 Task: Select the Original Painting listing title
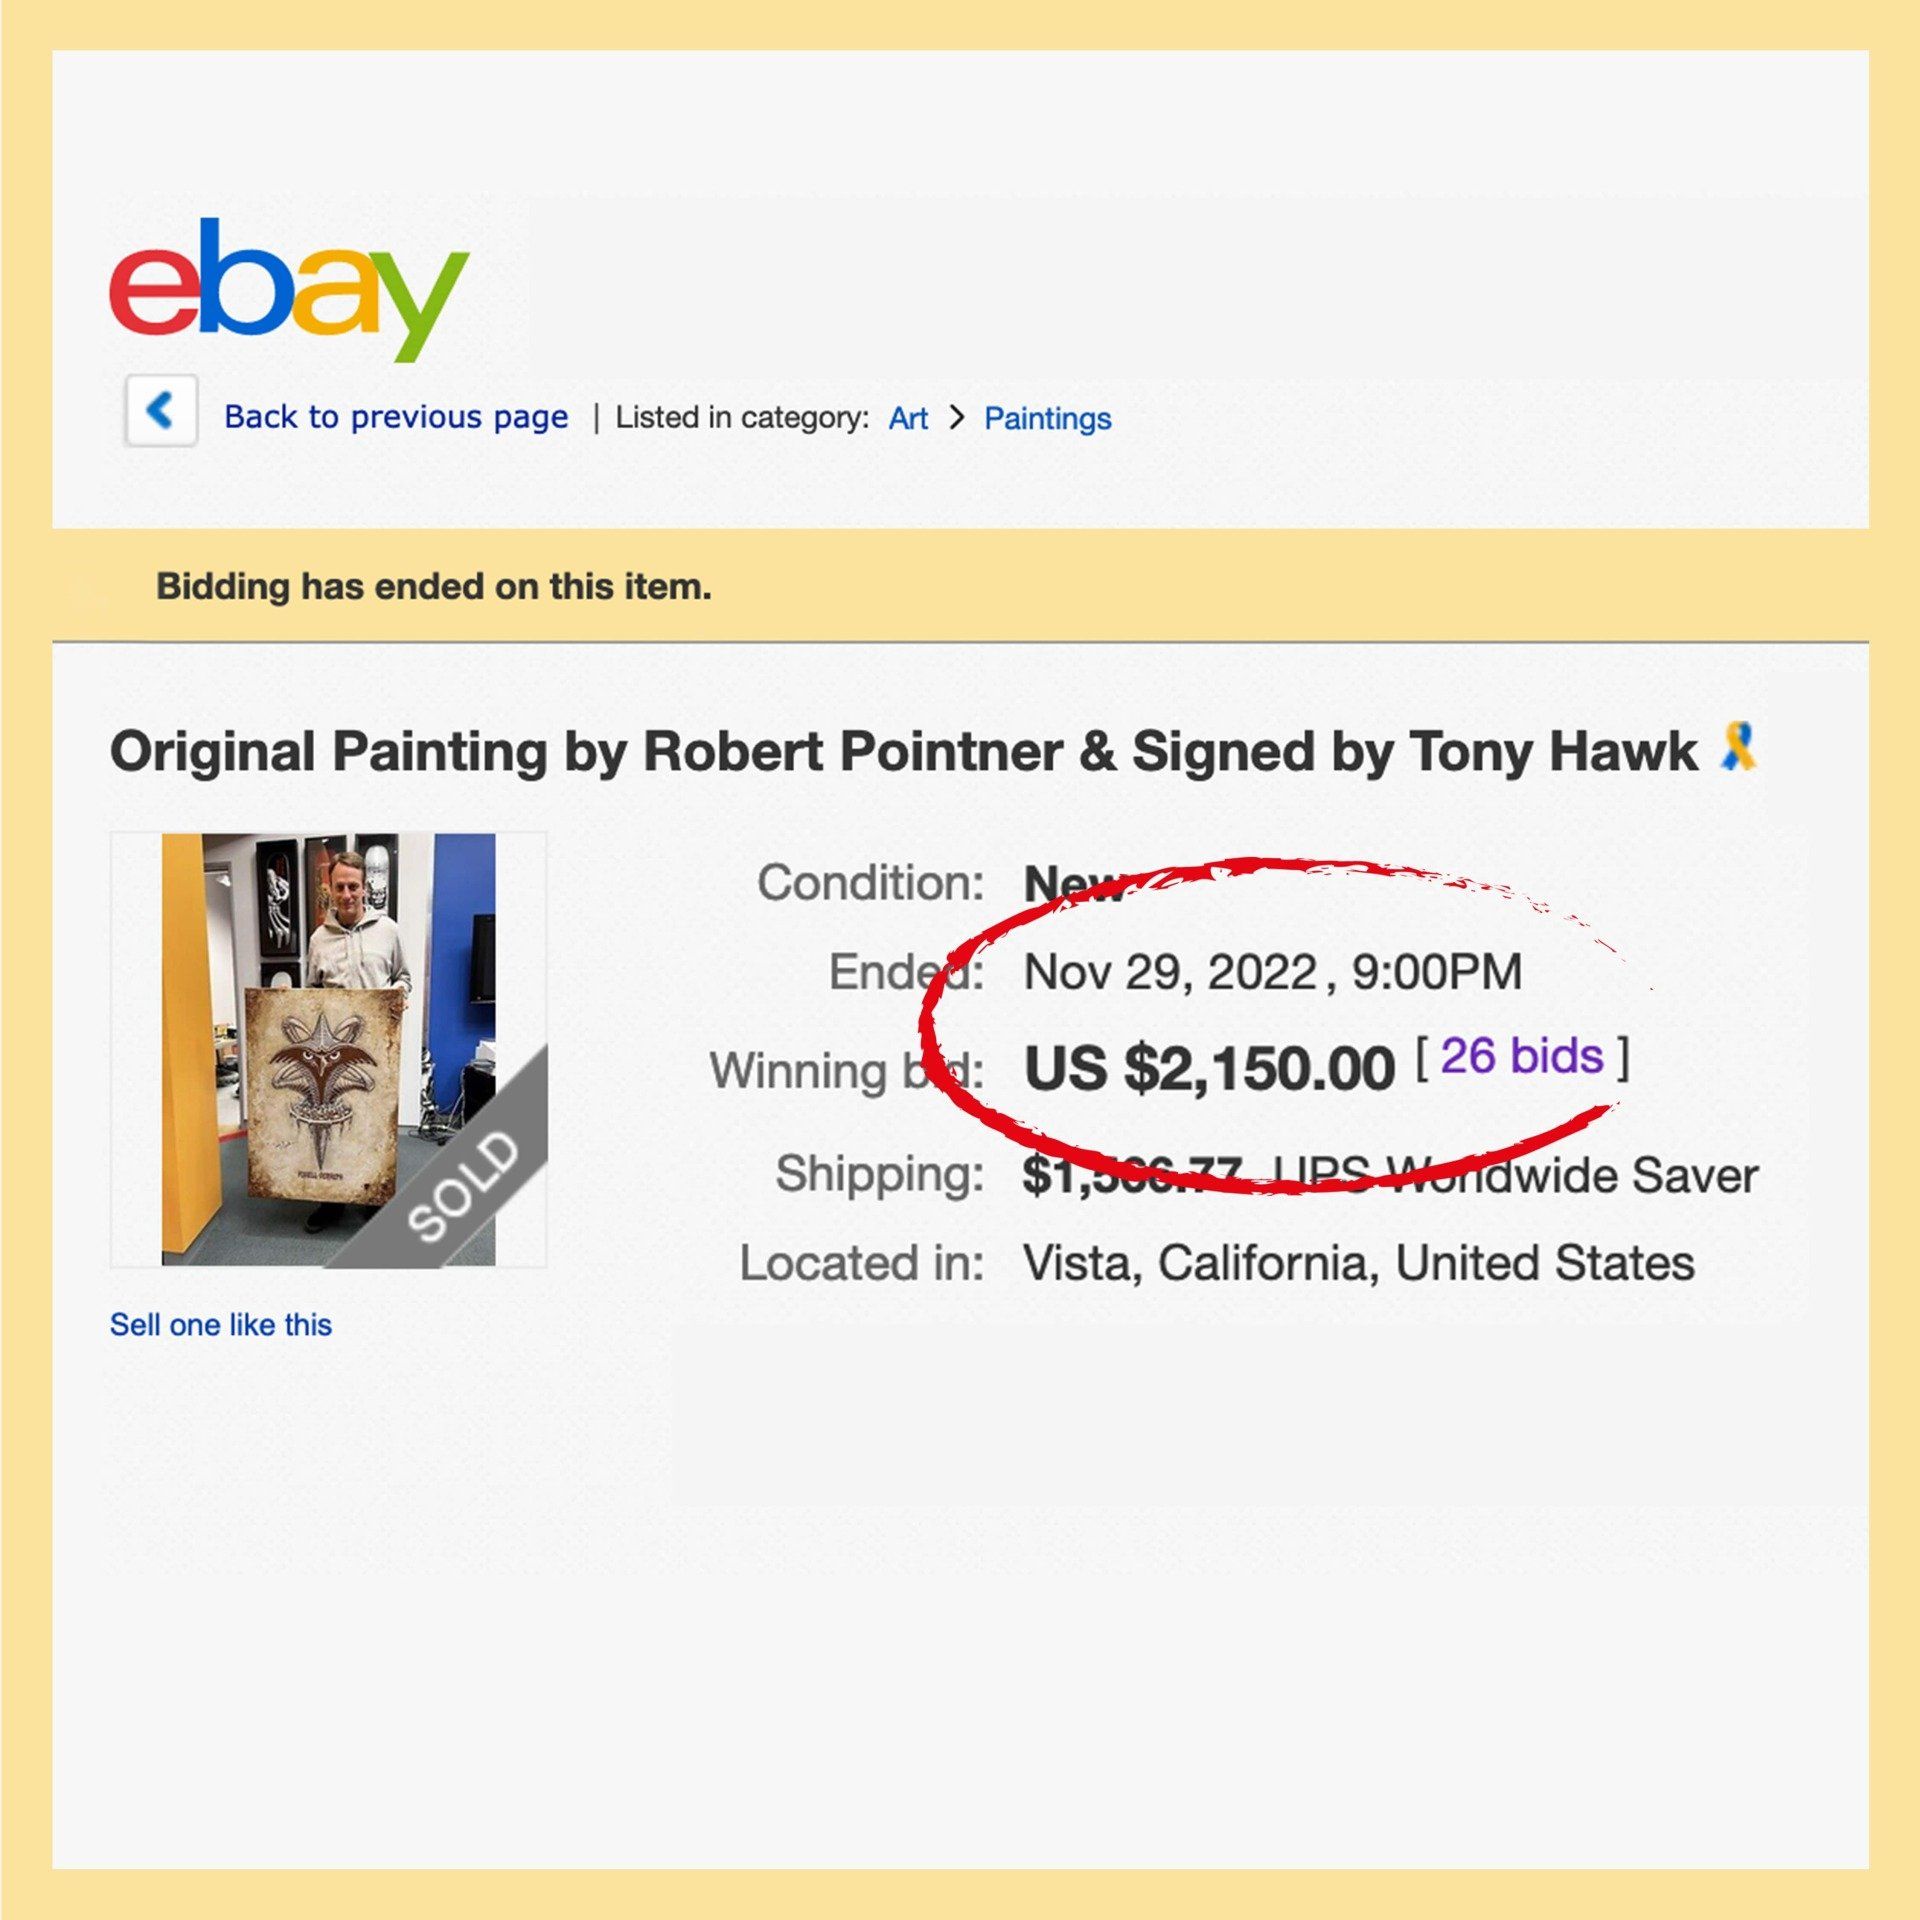903,752
